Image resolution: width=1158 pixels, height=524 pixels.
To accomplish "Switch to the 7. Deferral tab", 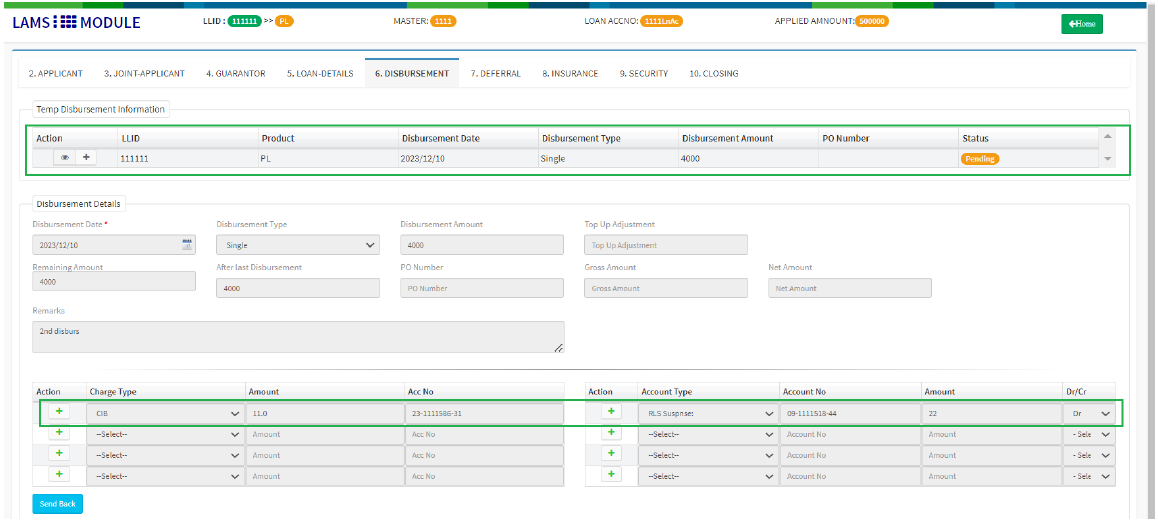I will pyautogui.click(x=495, y=73).
